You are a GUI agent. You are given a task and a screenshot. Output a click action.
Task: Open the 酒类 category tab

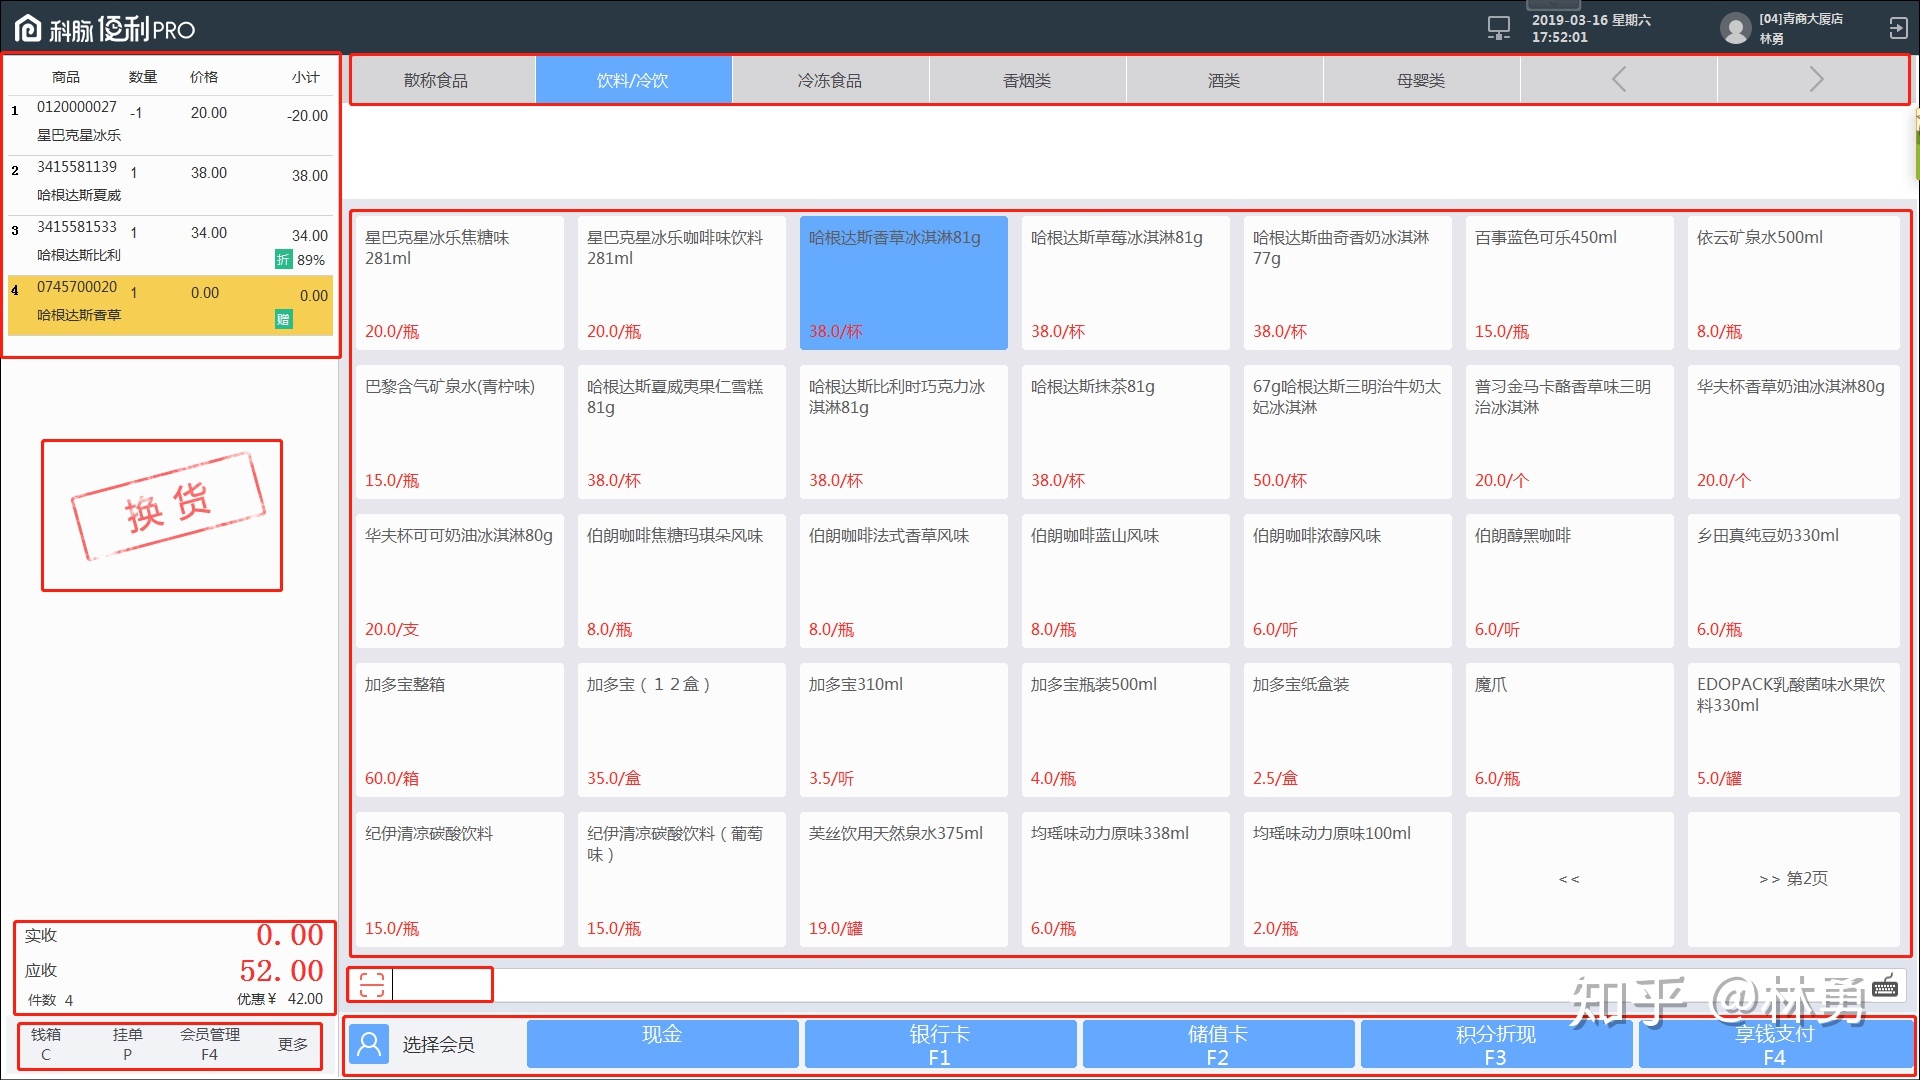(x=1224, y=80)
